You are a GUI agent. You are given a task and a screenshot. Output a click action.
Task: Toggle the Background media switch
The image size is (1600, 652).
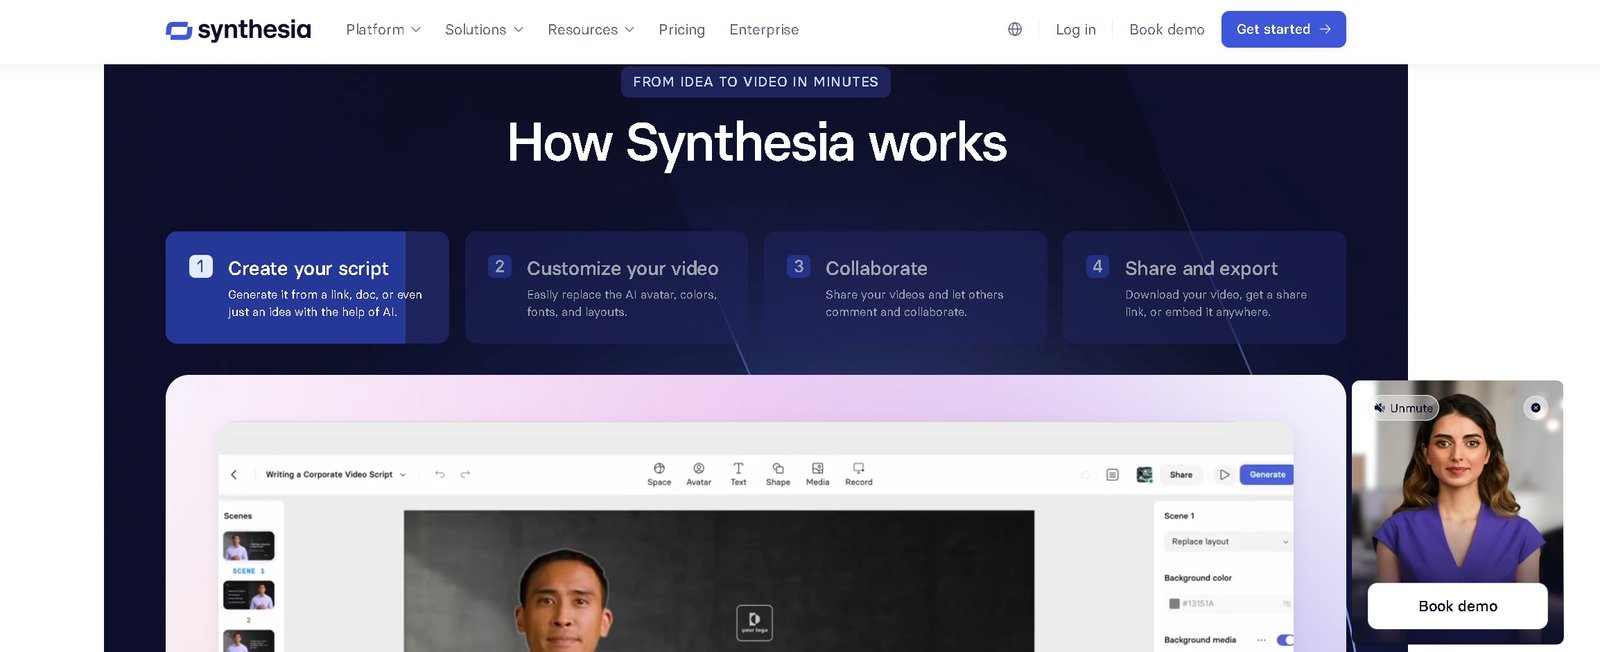click(1285, 640)
